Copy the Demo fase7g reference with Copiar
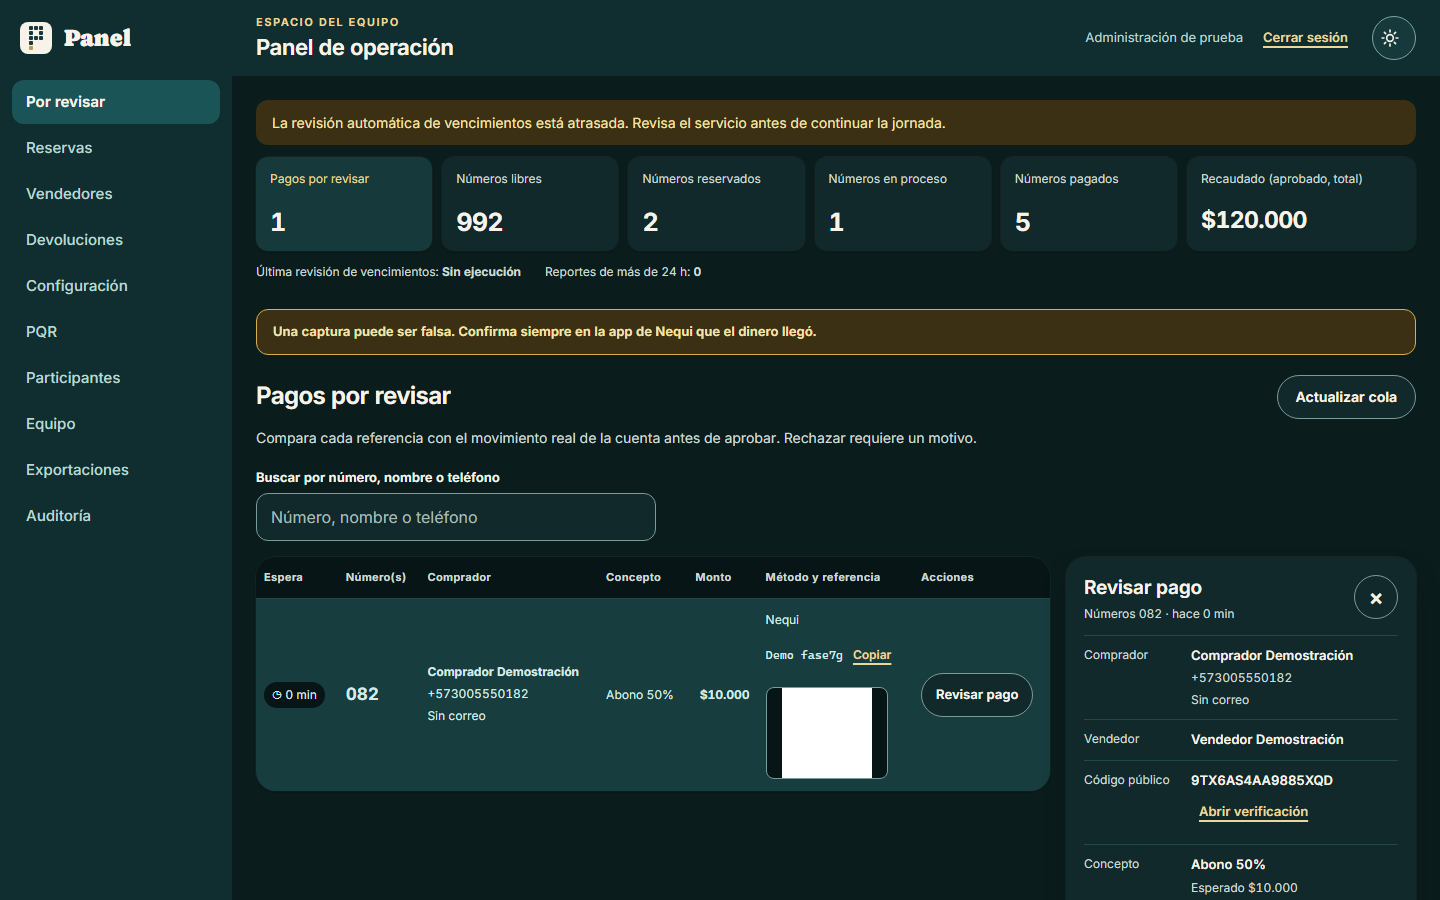This screenshot has height=900, width=1440. [x=872, y=655]
